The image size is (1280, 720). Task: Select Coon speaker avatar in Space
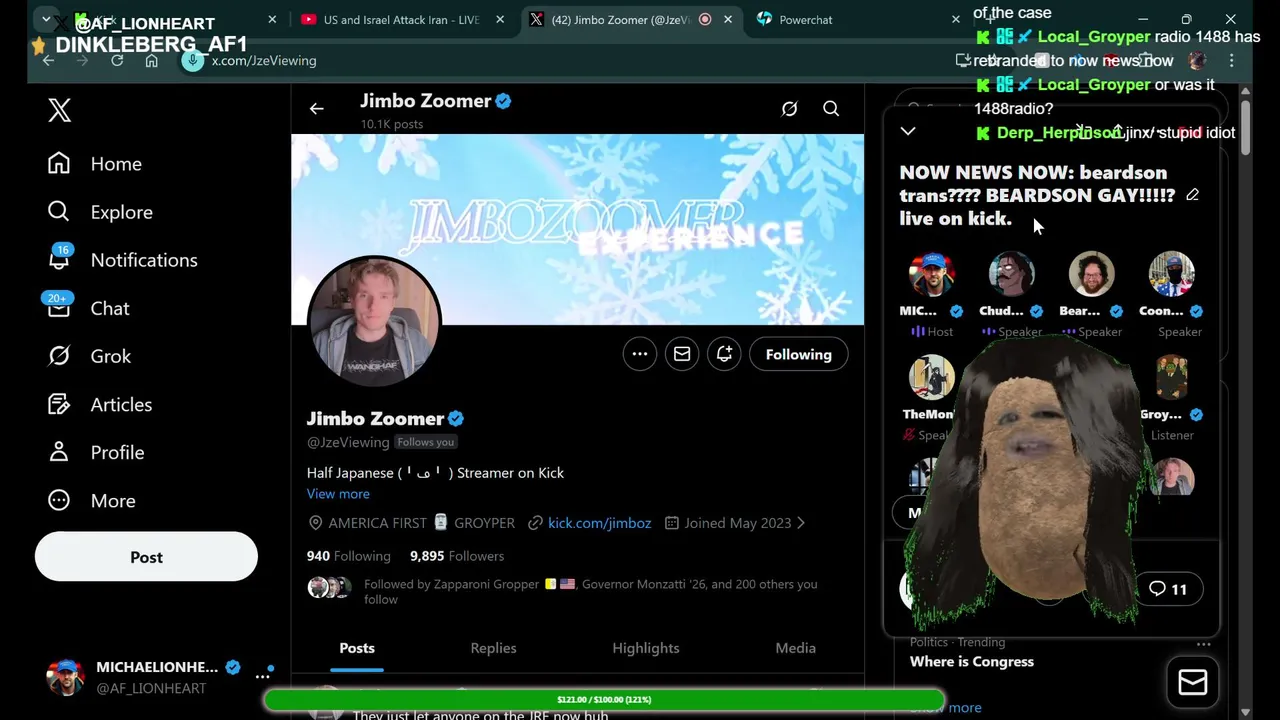point(1171,275)
